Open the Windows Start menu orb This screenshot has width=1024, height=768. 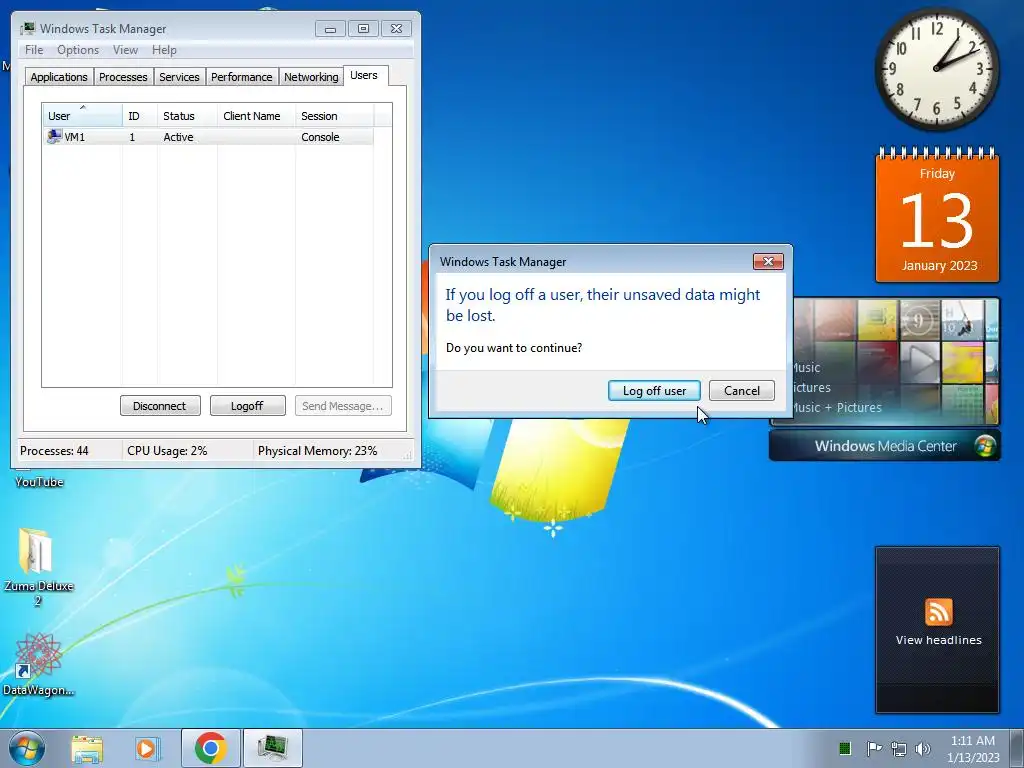26,748
